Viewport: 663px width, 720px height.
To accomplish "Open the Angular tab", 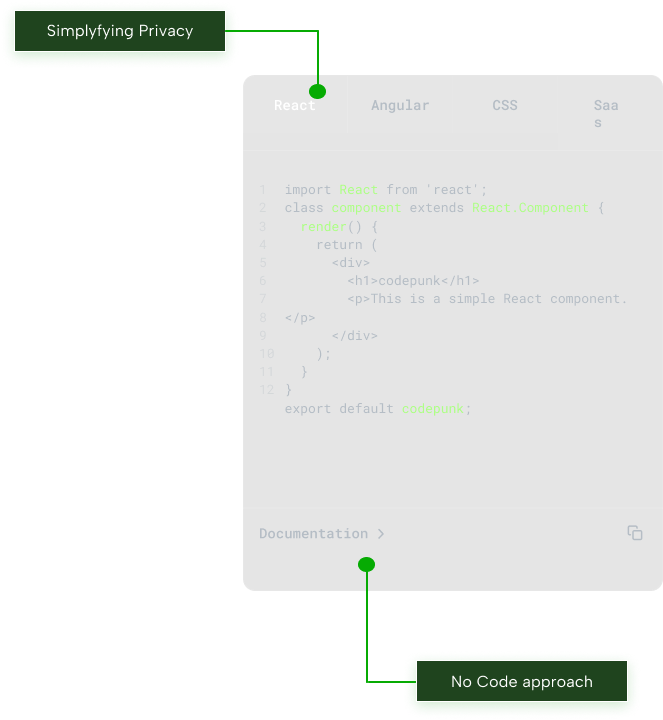I will (x=400, y=106).
